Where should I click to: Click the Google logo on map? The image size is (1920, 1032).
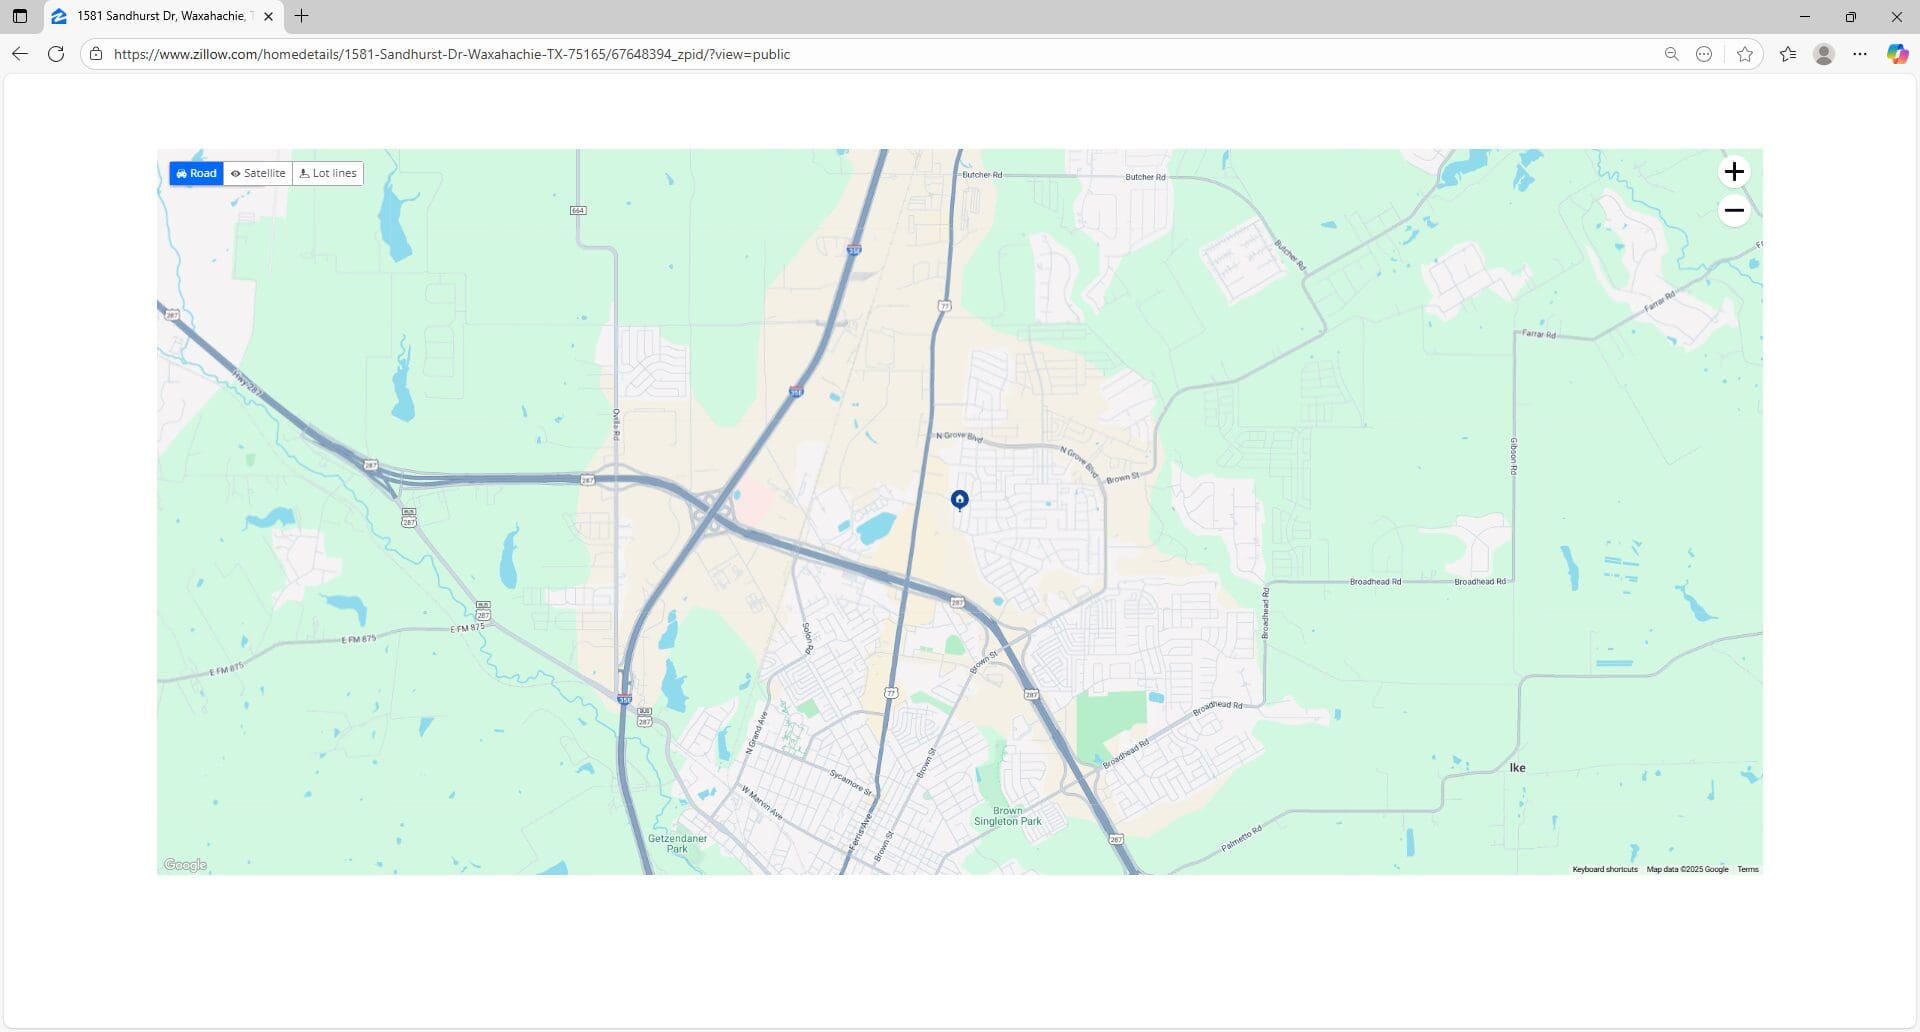point(185,865)
